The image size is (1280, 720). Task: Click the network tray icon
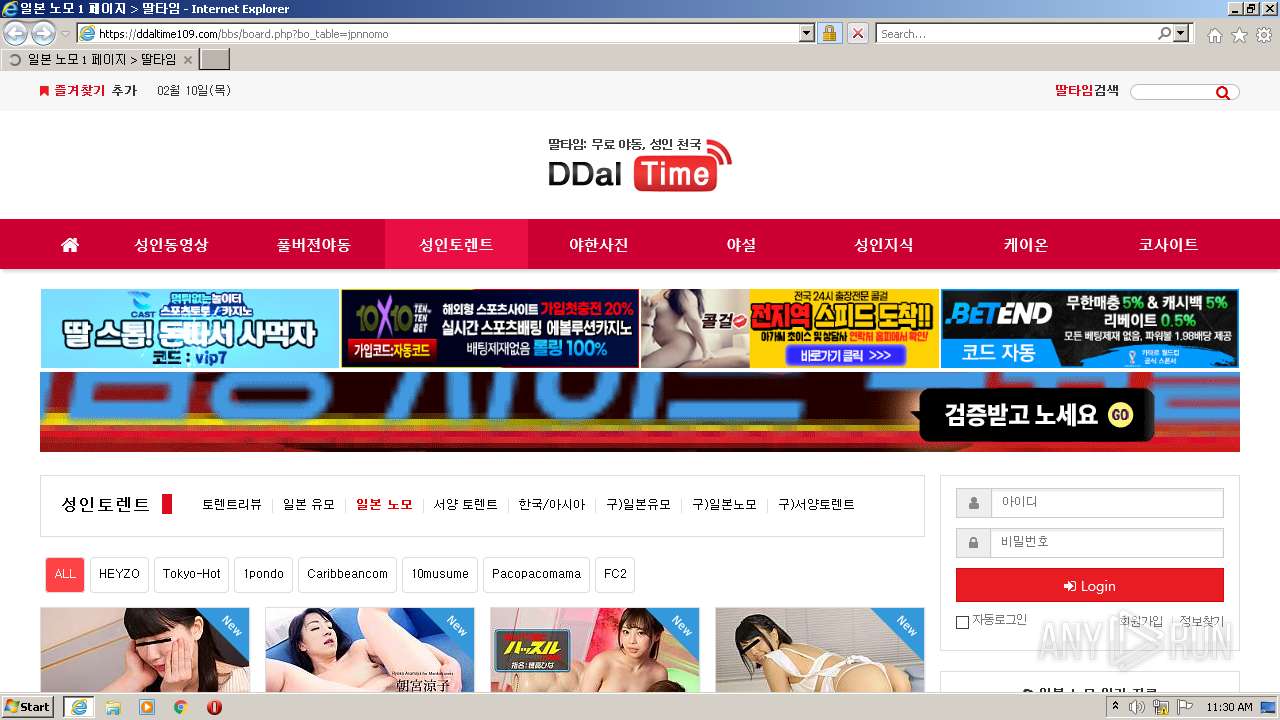(1161, 707)
